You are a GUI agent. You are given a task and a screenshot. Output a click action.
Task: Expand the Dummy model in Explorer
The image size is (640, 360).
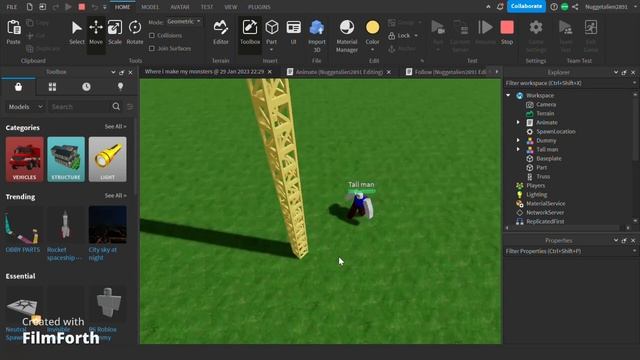click(518, 140)
